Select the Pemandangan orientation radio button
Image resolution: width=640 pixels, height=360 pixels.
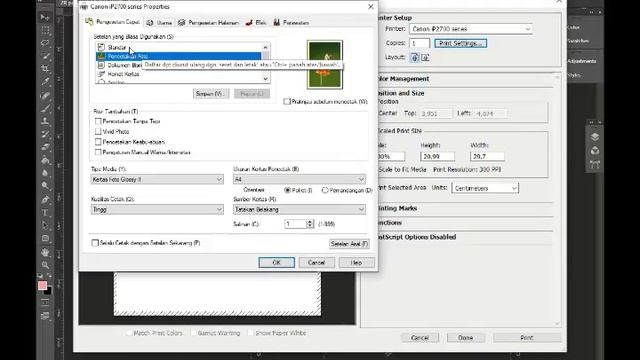[325, 190]
